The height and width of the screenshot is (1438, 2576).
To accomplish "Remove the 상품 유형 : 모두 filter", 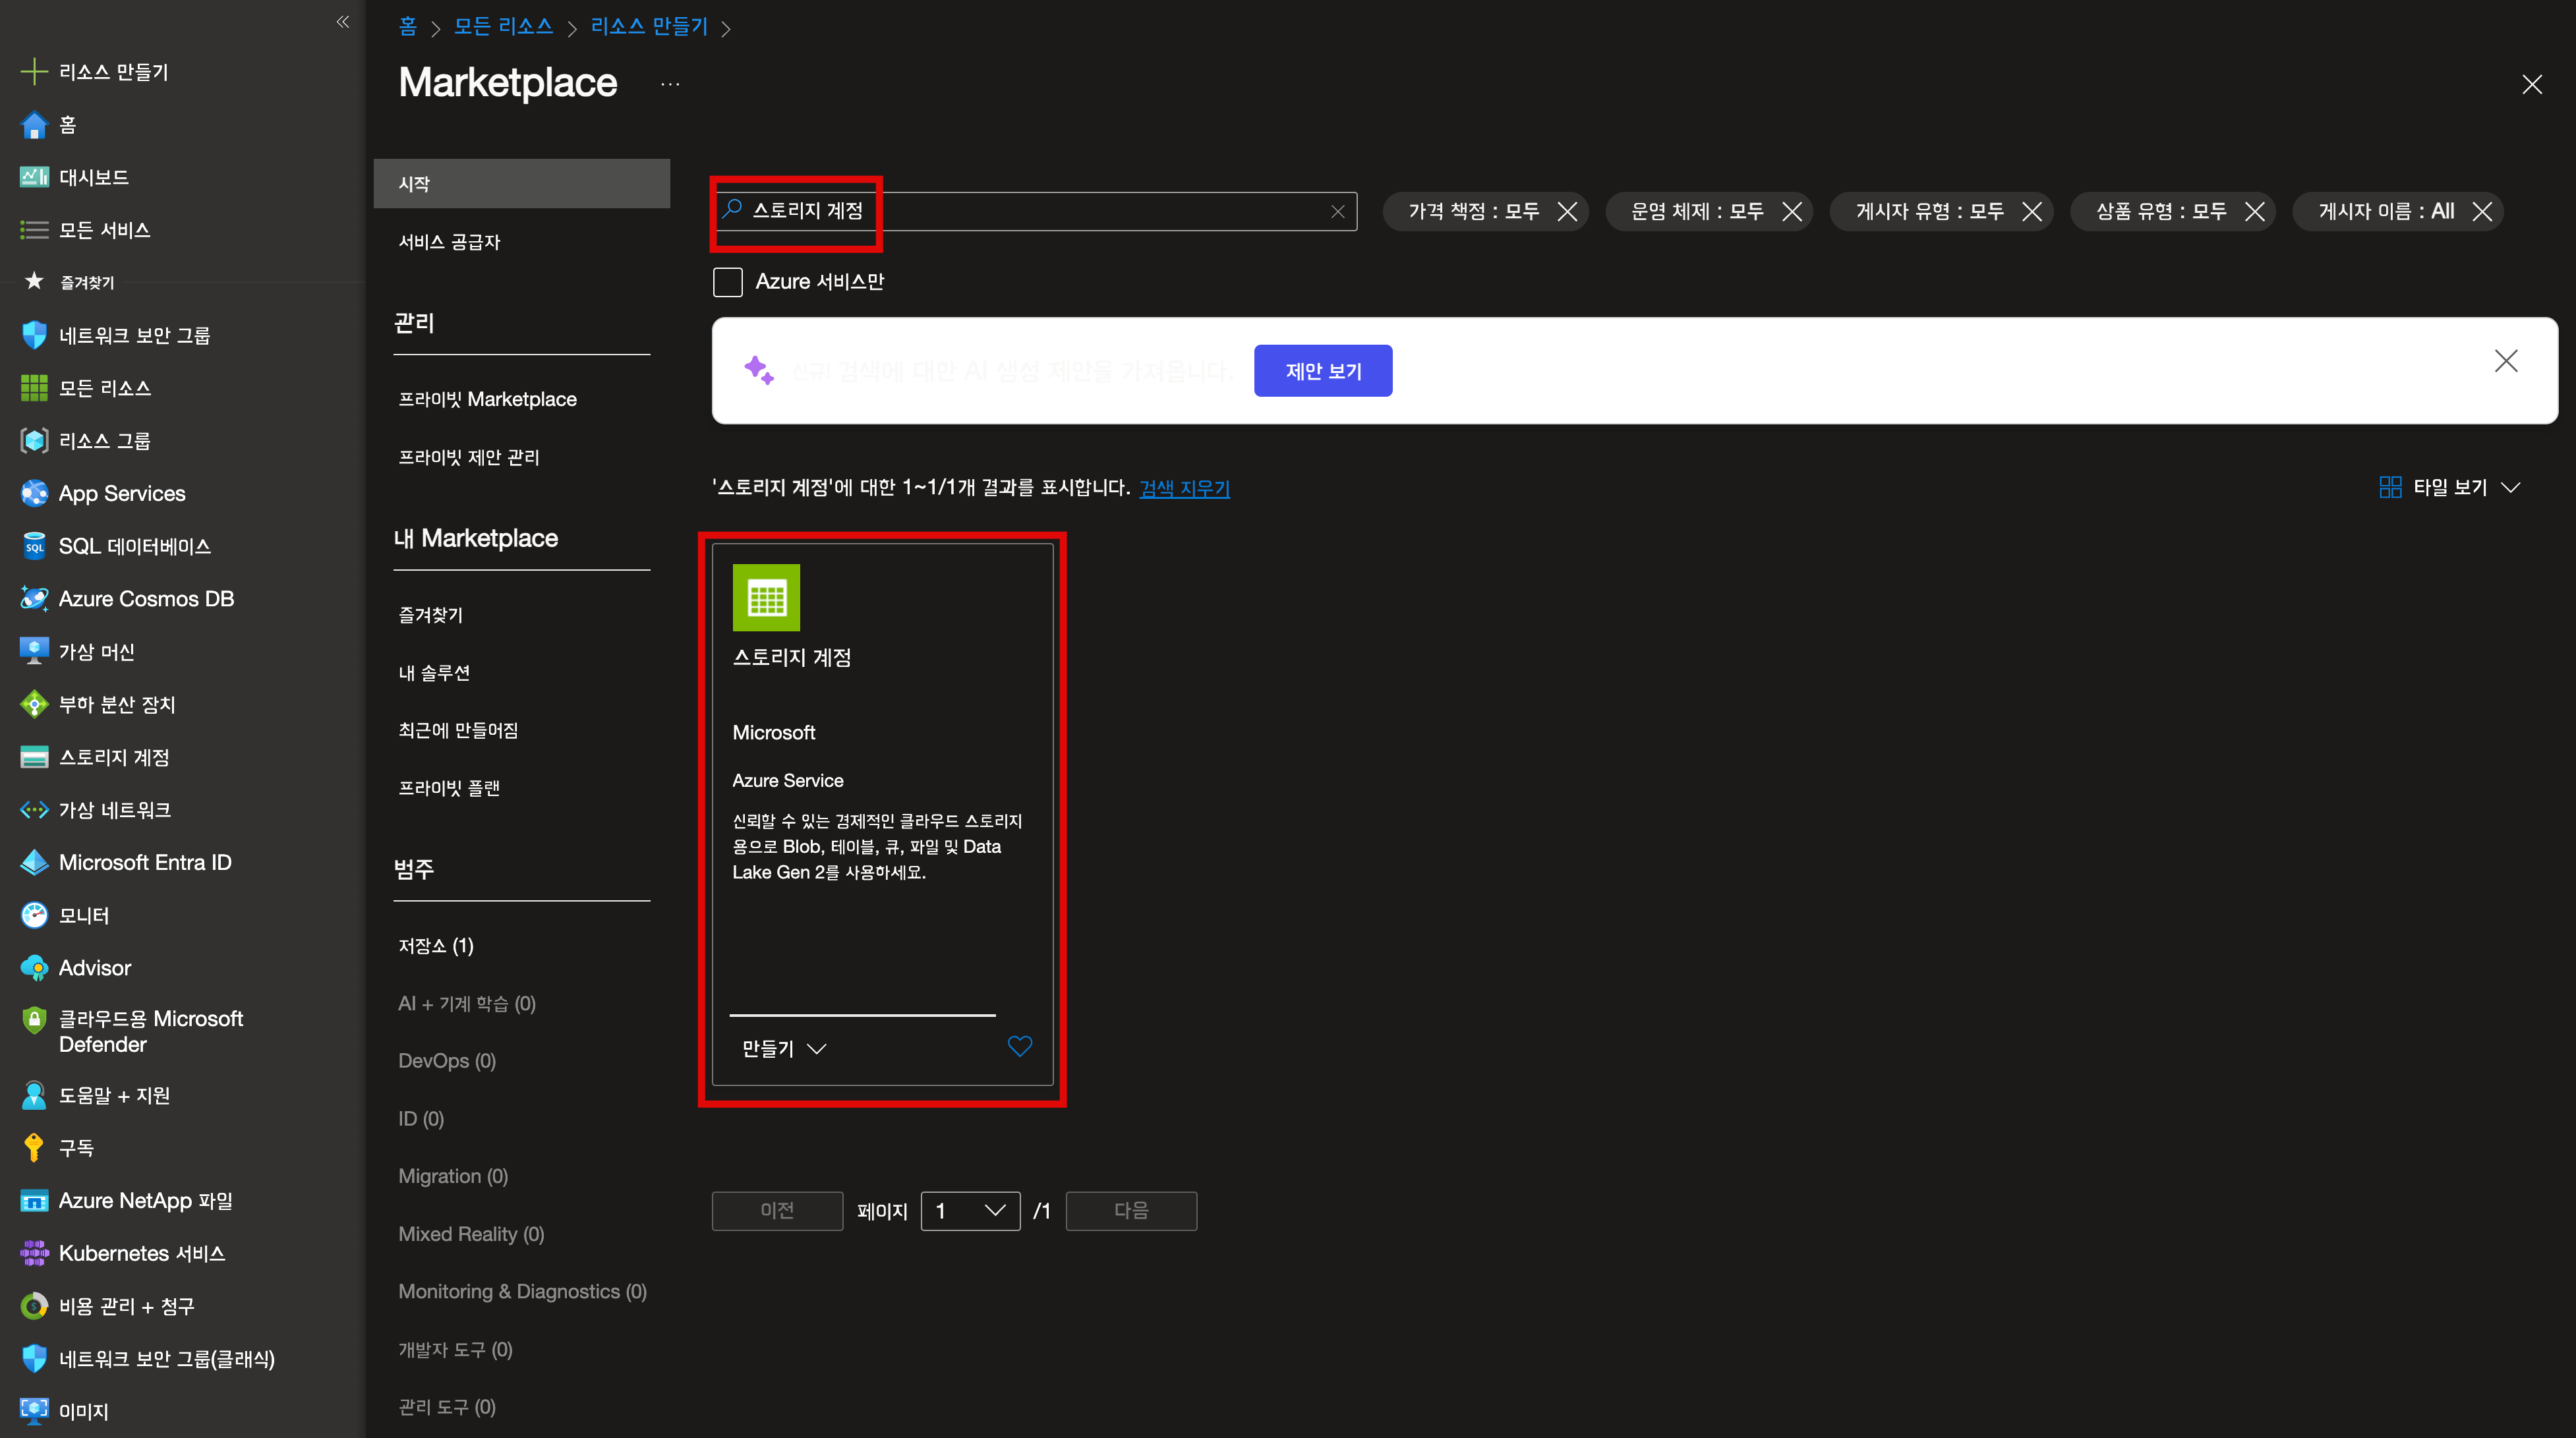I will (2254, 211).
